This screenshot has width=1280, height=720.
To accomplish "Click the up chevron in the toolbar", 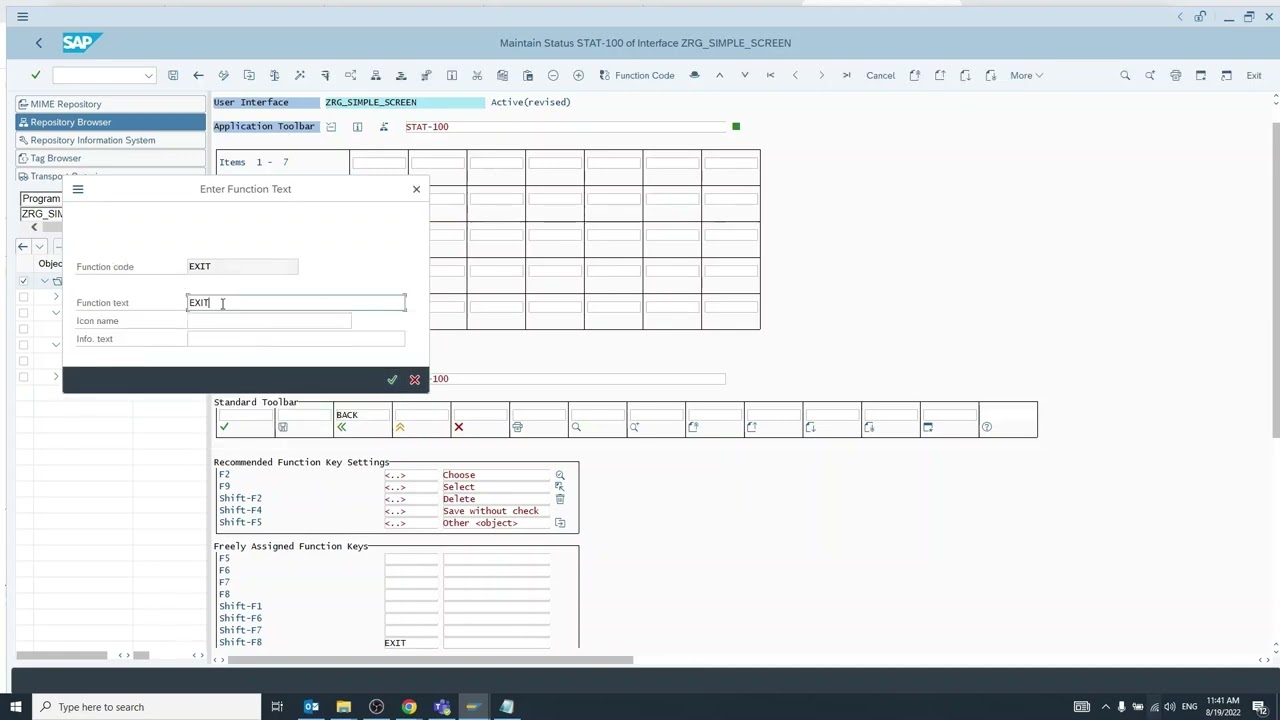I will [x=719, y=76].
